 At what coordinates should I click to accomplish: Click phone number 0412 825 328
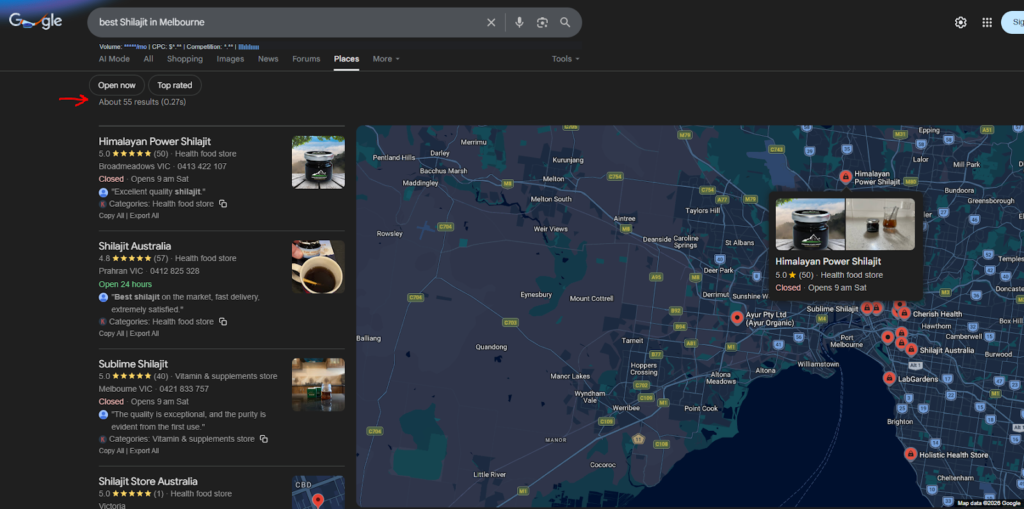pos(174,271)
